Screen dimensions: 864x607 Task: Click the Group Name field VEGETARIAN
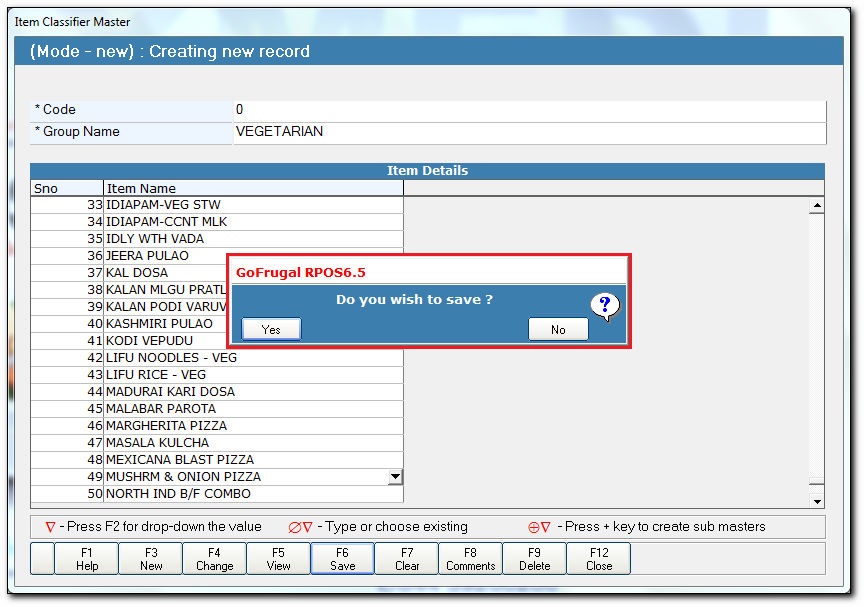tap(529, 132)
